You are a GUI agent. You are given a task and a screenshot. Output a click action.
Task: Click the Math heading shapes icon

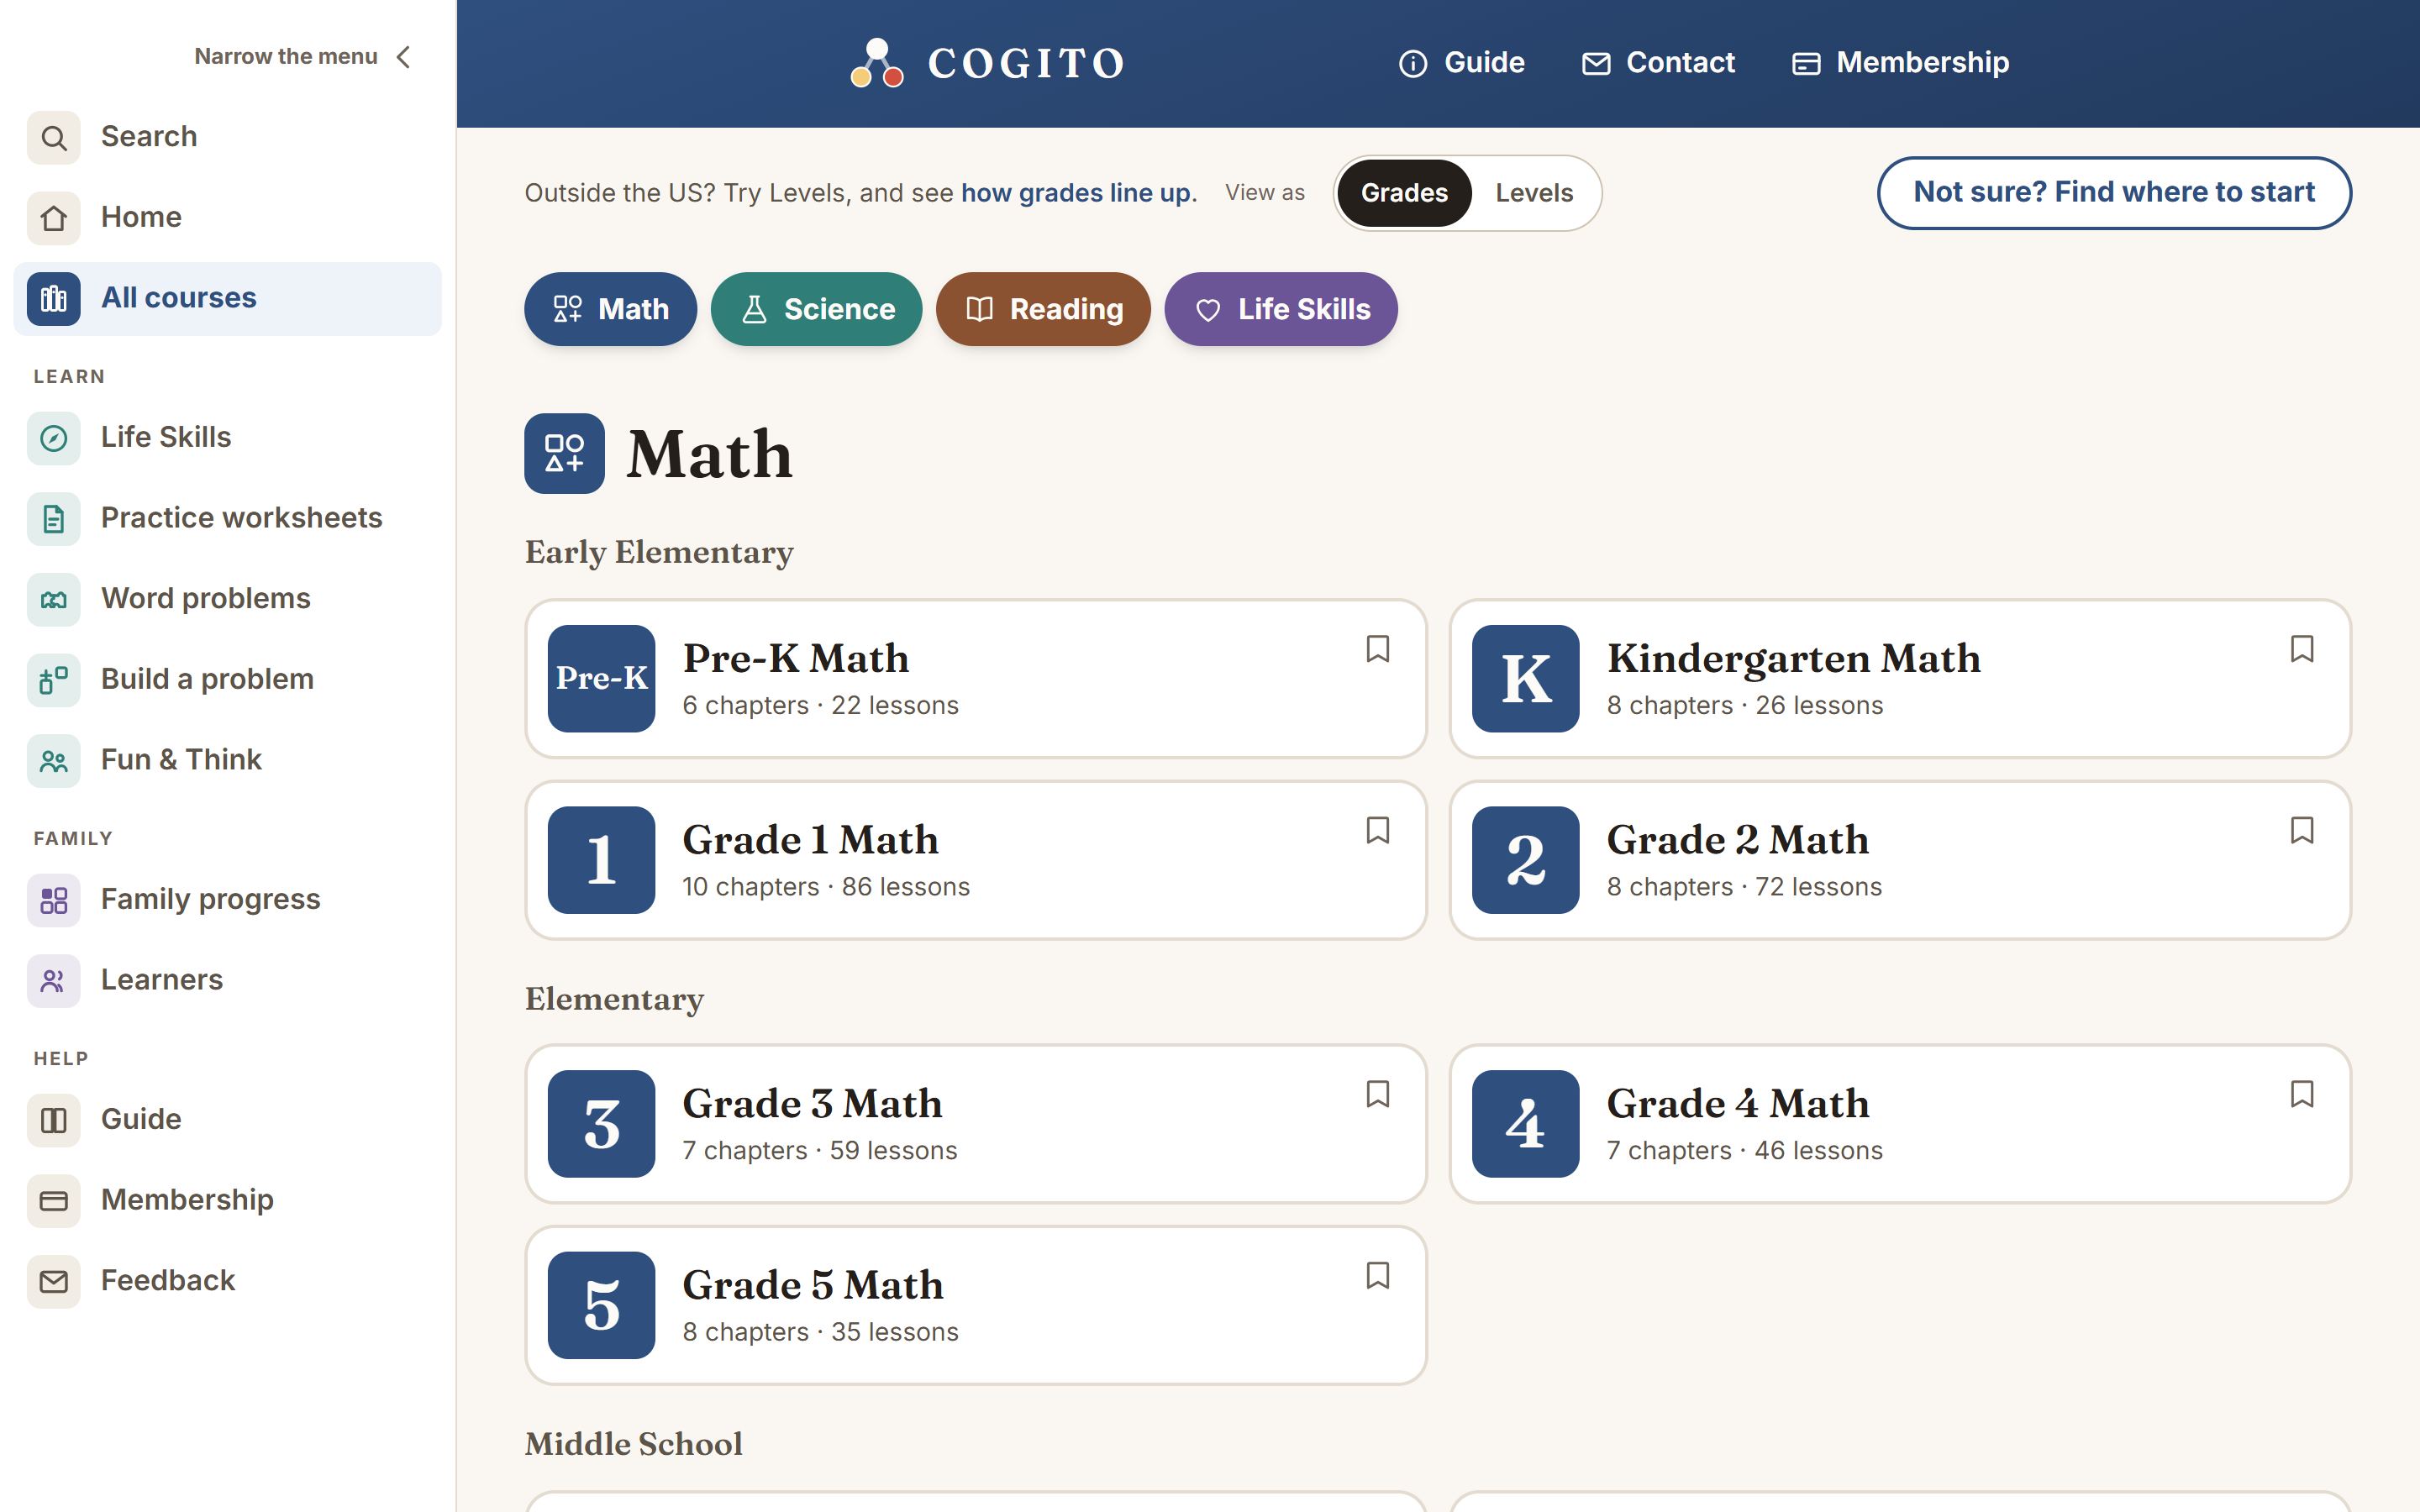click(564, 453)
